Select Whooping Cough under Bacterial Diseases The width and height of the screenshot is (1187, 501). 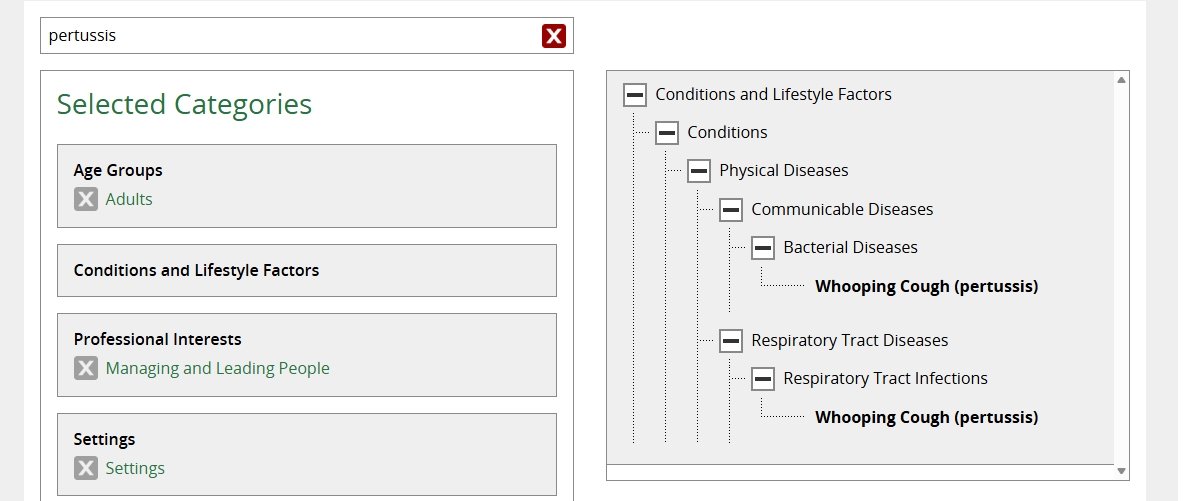click(926, 287)
